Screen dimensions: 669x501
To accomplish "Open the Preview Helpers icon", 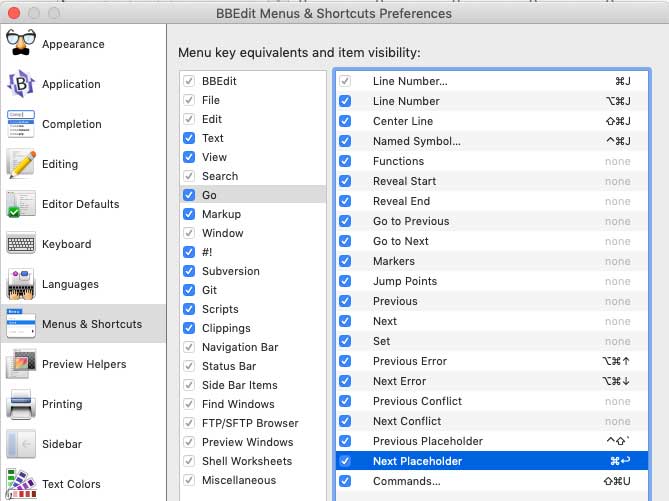I will tap(21, 364).
